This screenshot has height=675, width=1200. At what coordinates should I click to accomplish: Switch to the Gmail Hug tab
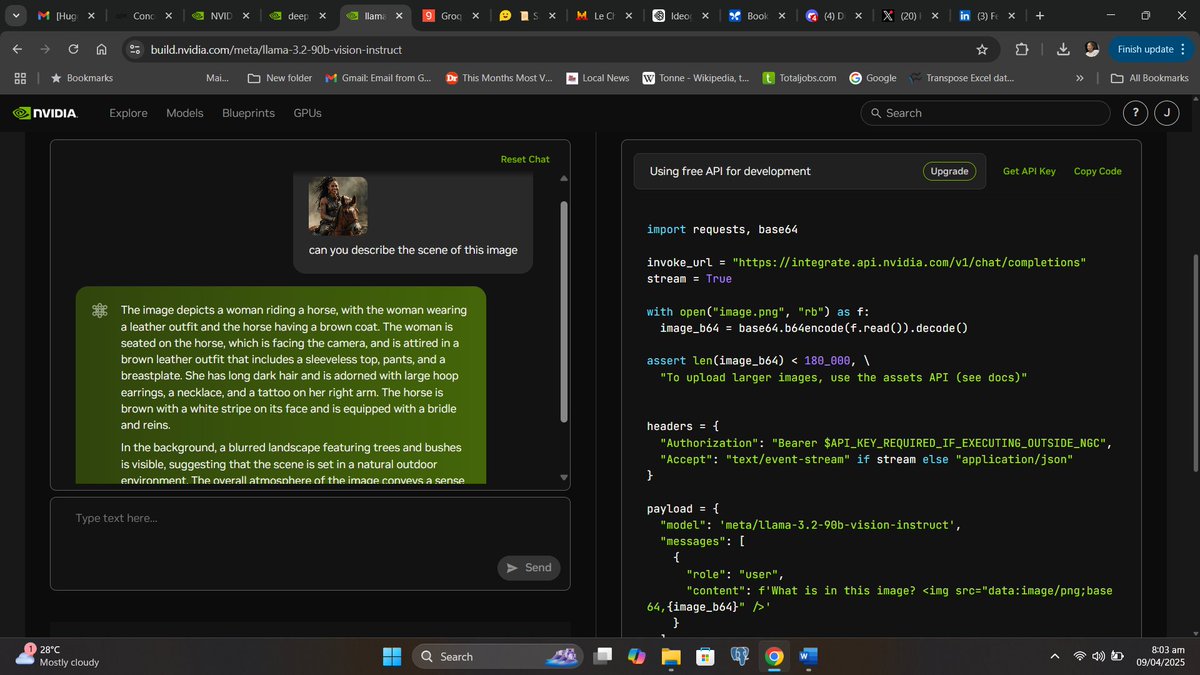coord(65,16)
